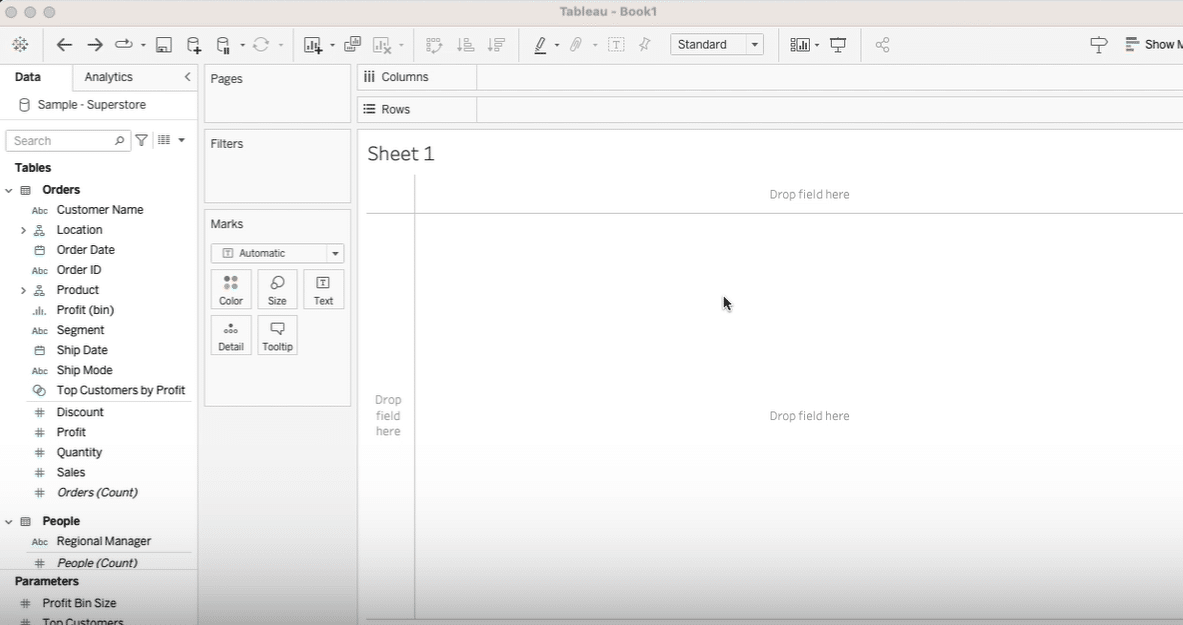Image resolution: width=1183 pixels, height=625 pixels.
Task: Click the Search fields input
Action: [x=68, y=140]
